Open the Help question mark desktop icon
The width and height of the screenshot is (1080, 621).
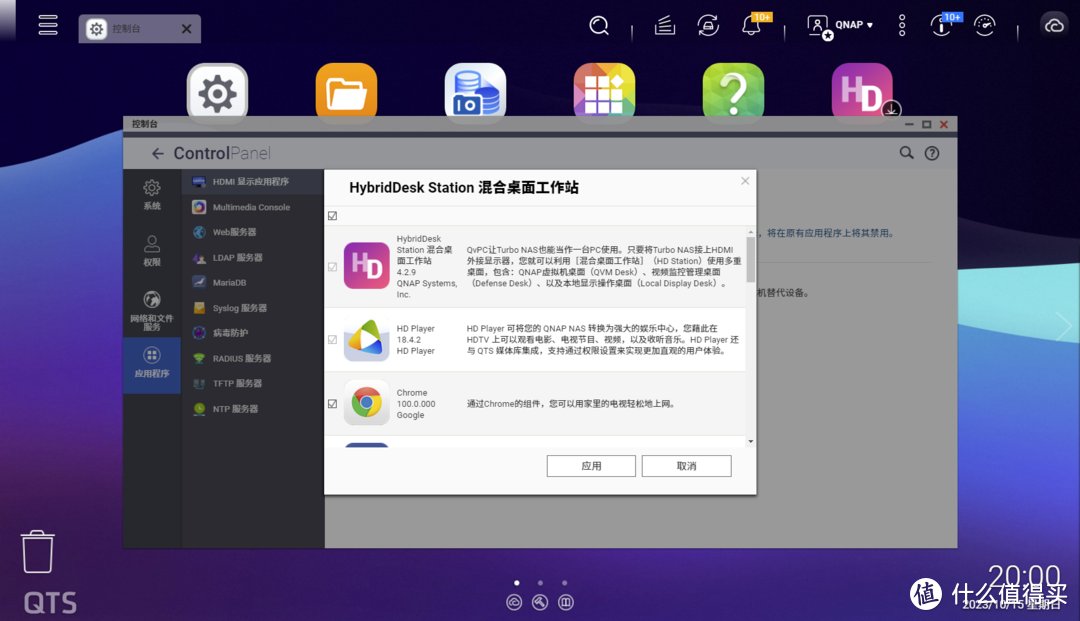click(733, 93)
